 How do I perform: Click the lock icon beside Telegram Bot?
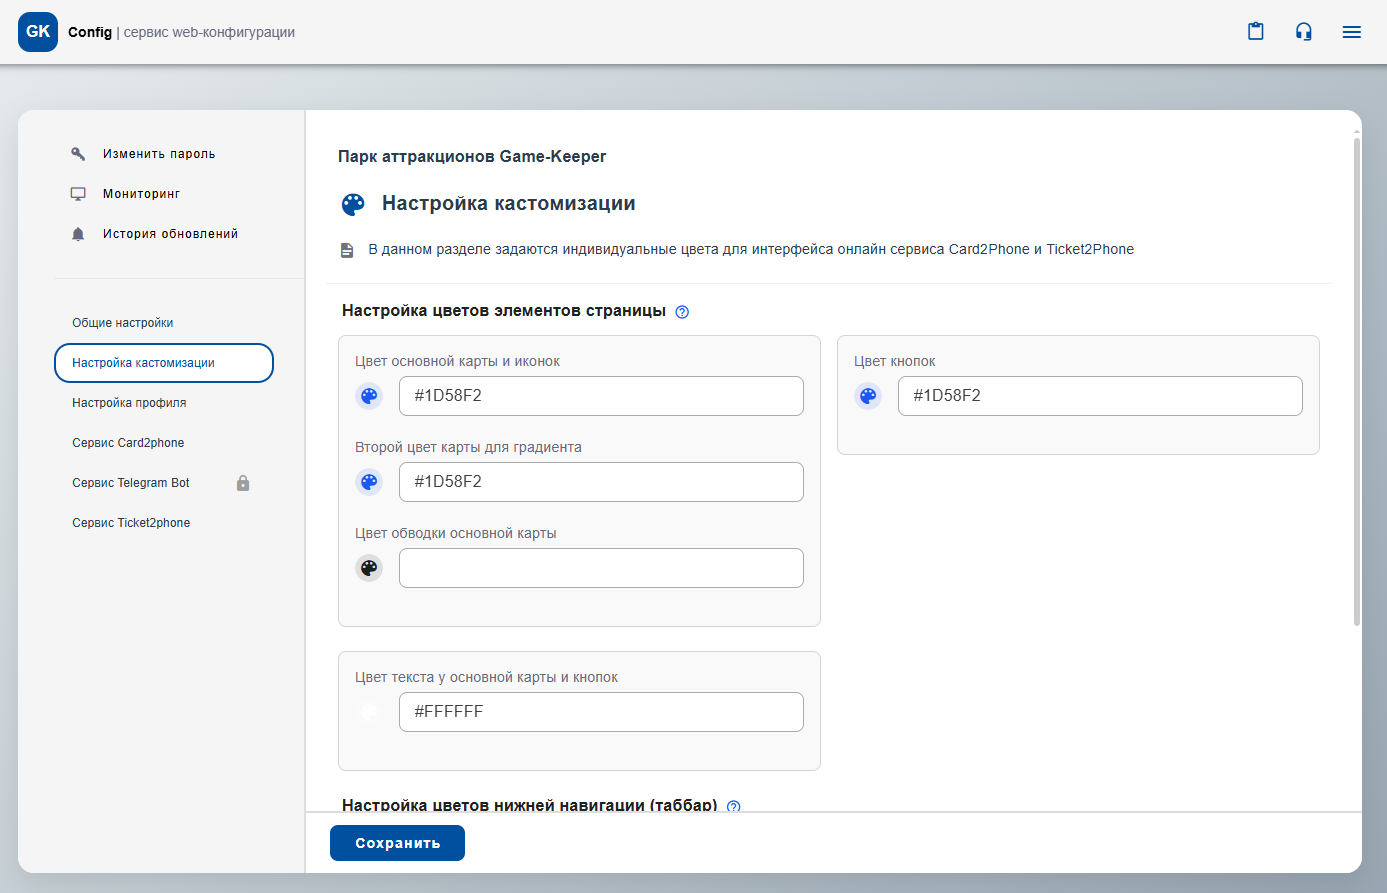tap(243, 483)
